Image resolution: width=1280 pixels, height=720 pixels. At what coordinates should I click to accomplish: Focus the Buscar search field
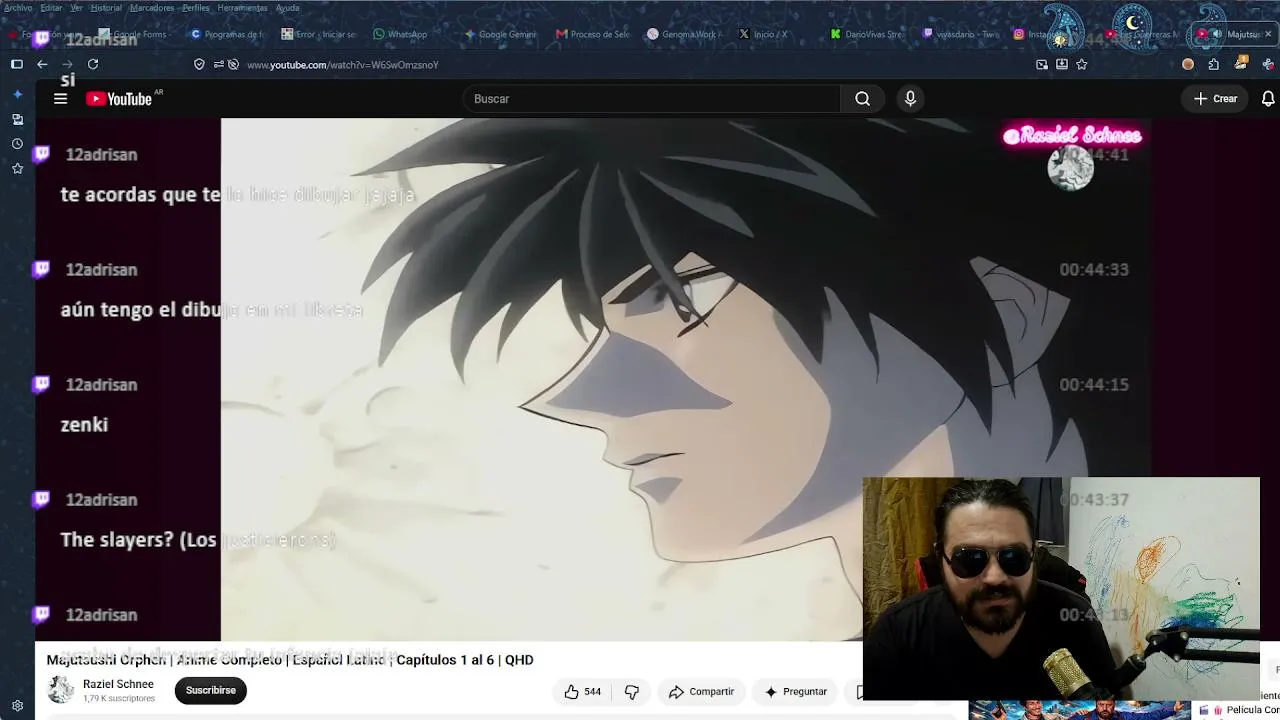tap(652, 99)
